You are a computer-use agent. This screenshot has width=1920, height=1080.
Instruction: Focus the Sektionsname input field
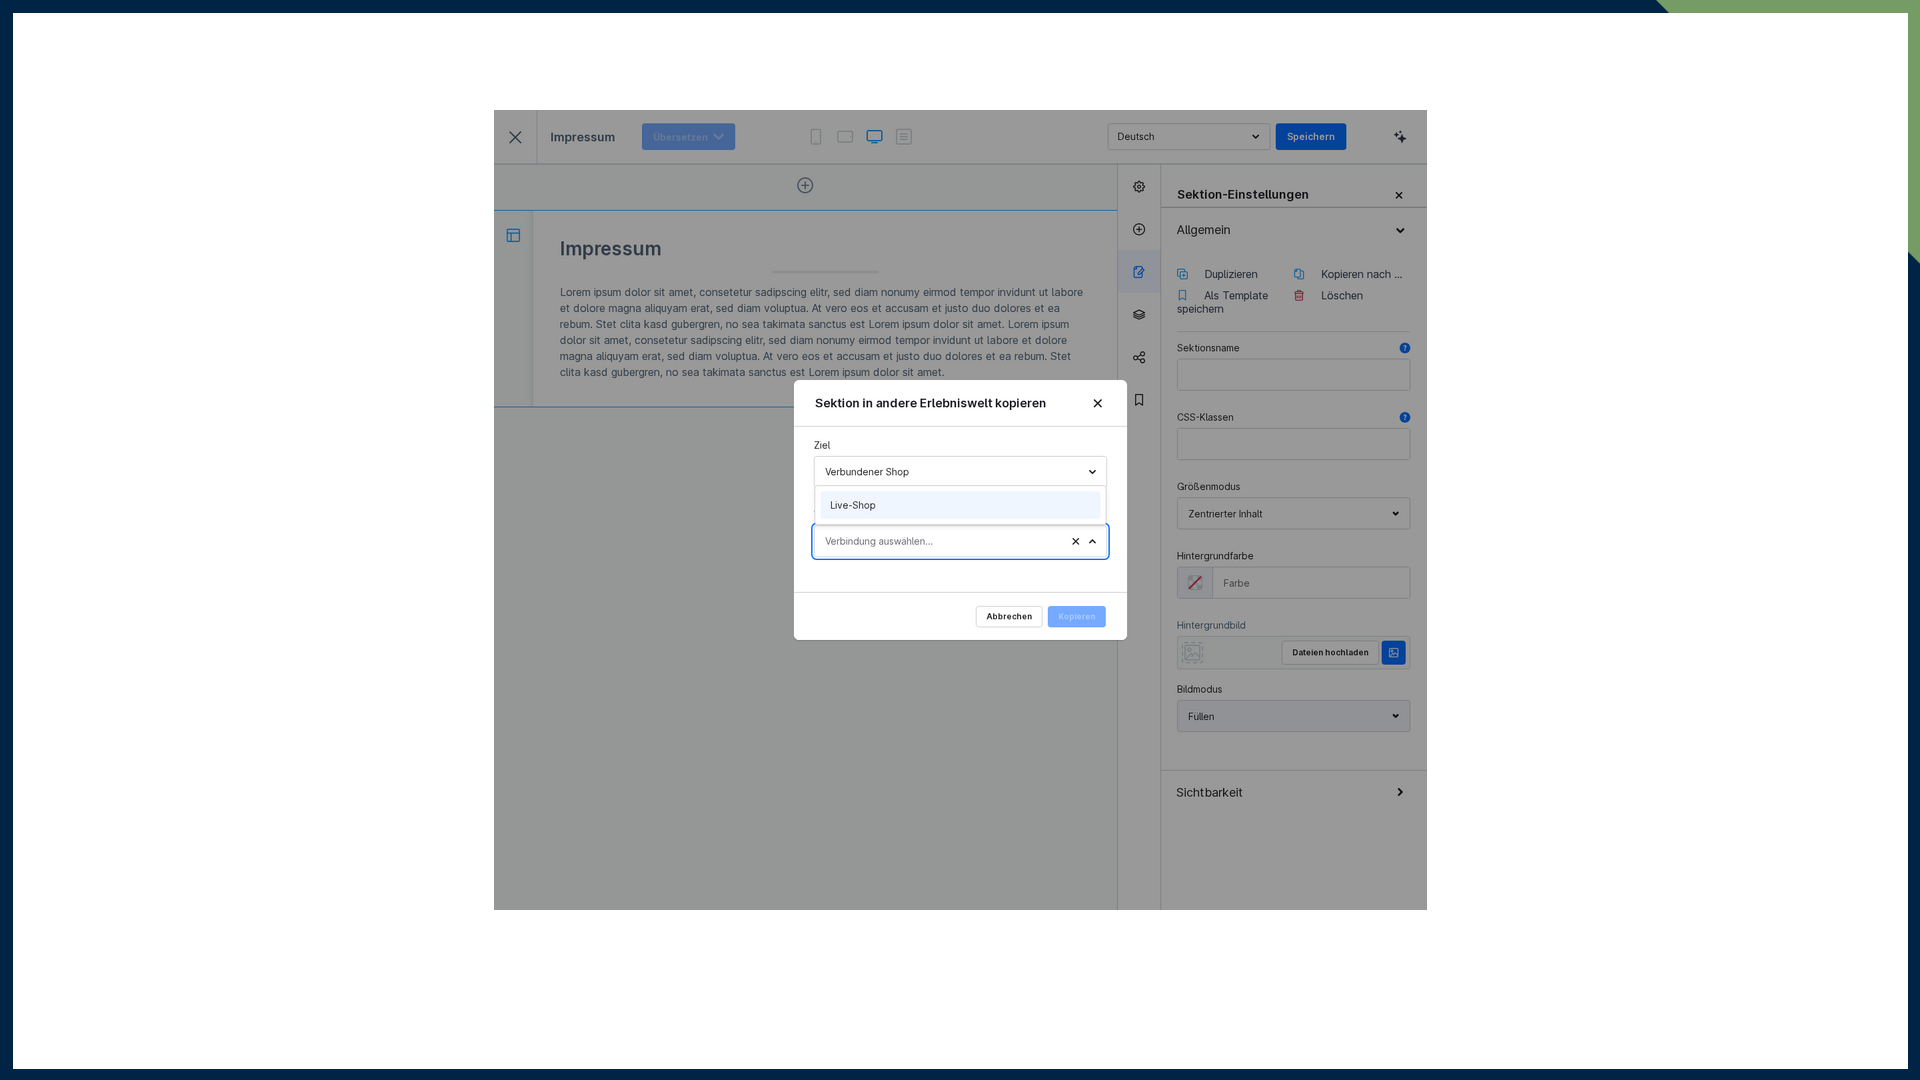[x=1293, y=375]
